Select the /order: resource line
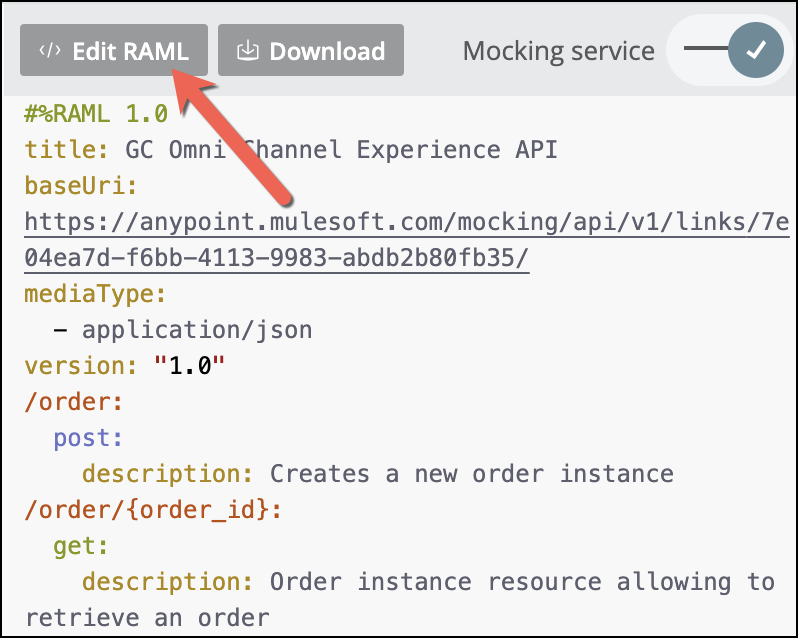 pyautogui.click(x=74, y=401)
